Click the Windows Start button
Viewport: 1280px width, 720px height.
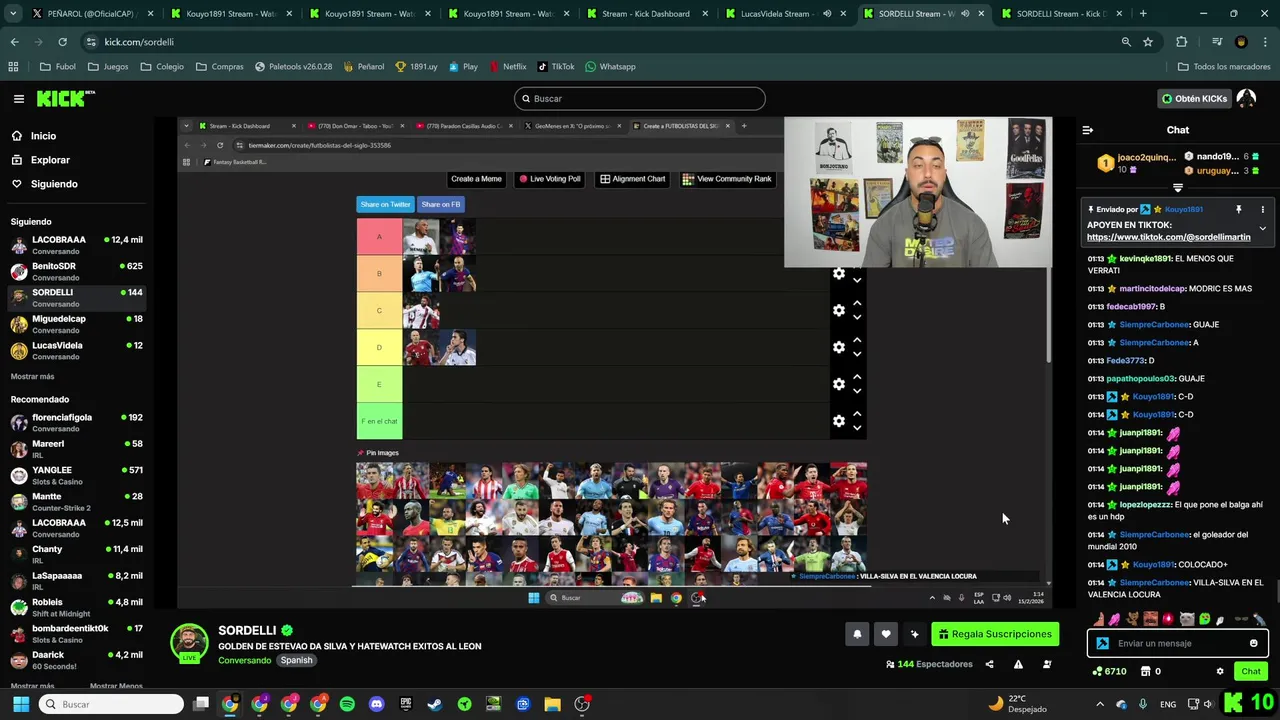[x=20, y=704]
